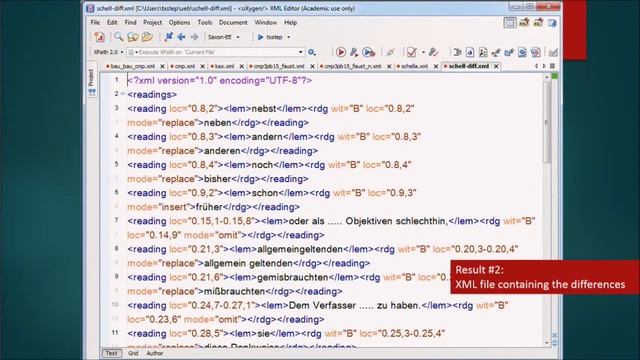Click document icon right of Format and Indent
The height and width of the screenshot is (360, 640).
click(470, 52)
